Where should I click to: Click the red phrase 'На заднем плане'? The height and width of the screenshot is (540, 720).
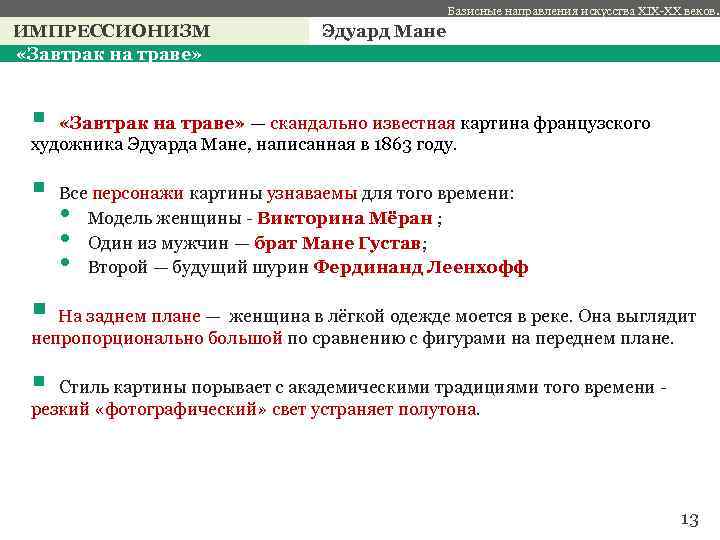129,316
